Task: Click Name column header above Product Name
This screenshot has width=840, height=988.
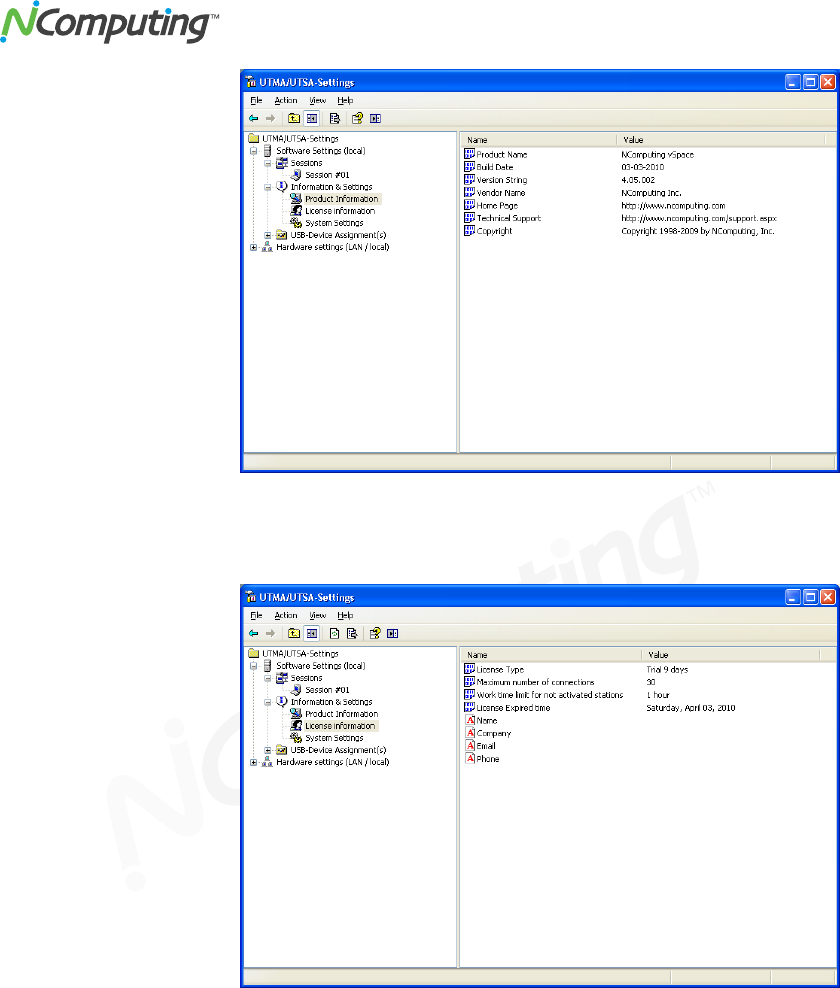Action: coord(538,140)
